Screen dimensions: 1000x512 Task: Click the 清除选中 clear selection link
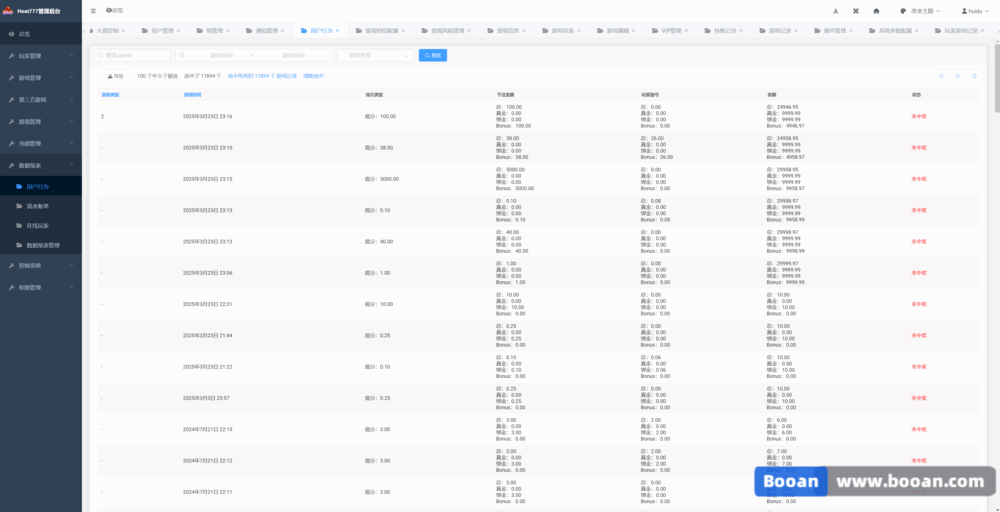[x=313, y=75]
